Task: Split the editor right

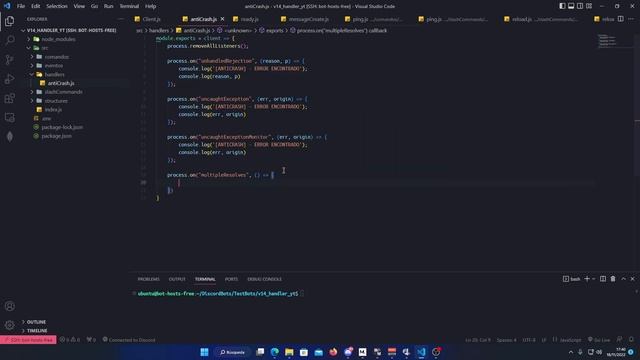Action: [620, 19]
